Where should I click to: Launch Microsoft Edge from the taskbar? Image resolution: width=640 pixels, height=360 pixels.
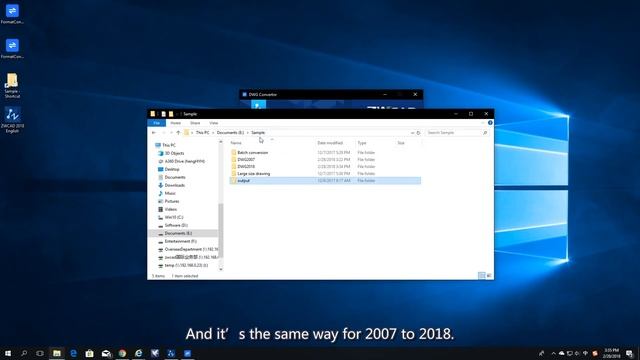tap(73, 353)
